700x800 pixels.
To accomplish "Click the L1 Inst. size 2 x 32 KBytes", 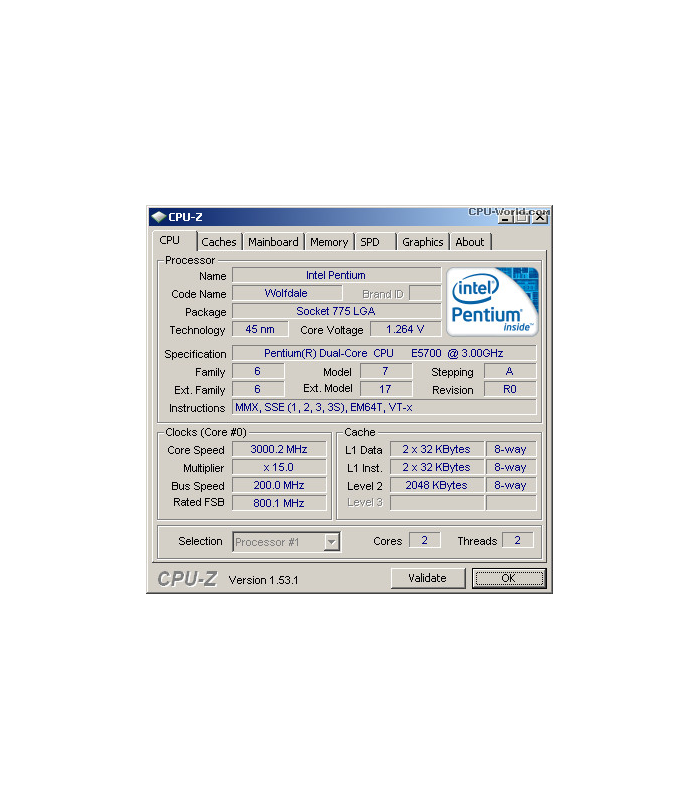I will (437, 467).
